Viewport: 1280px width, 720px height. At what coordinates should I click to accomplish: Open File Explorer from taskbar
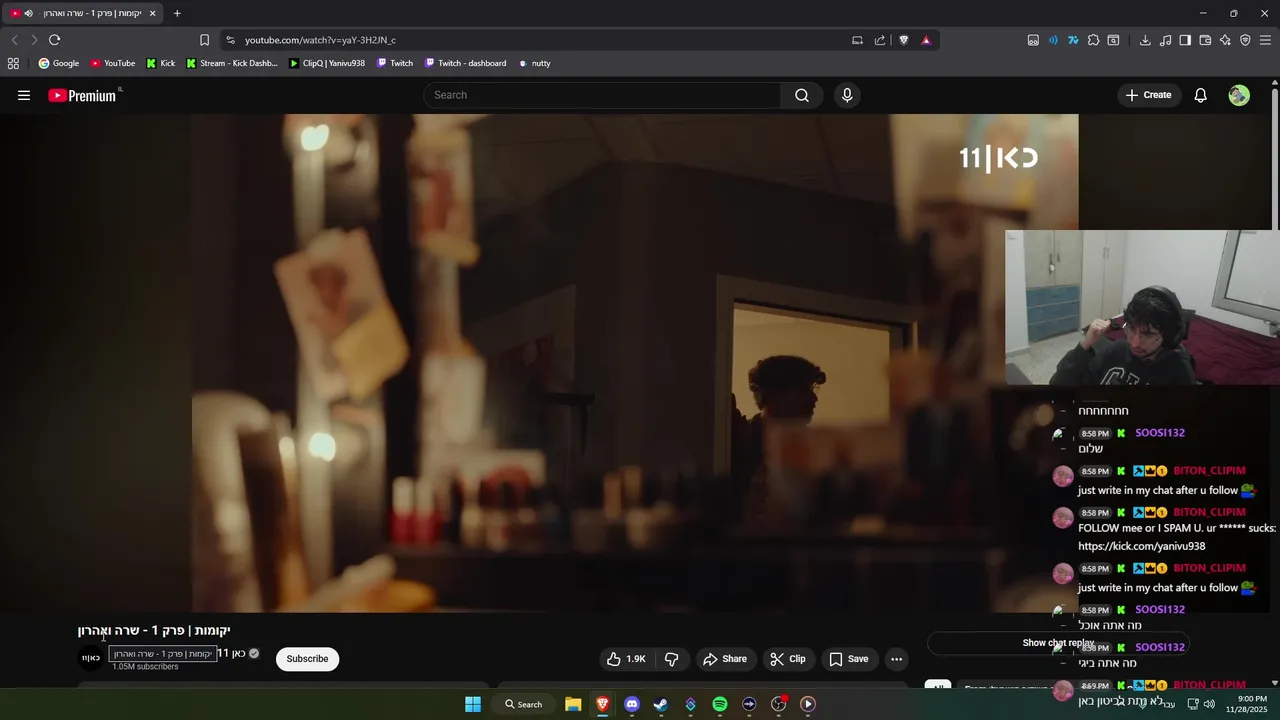(573, 704)
